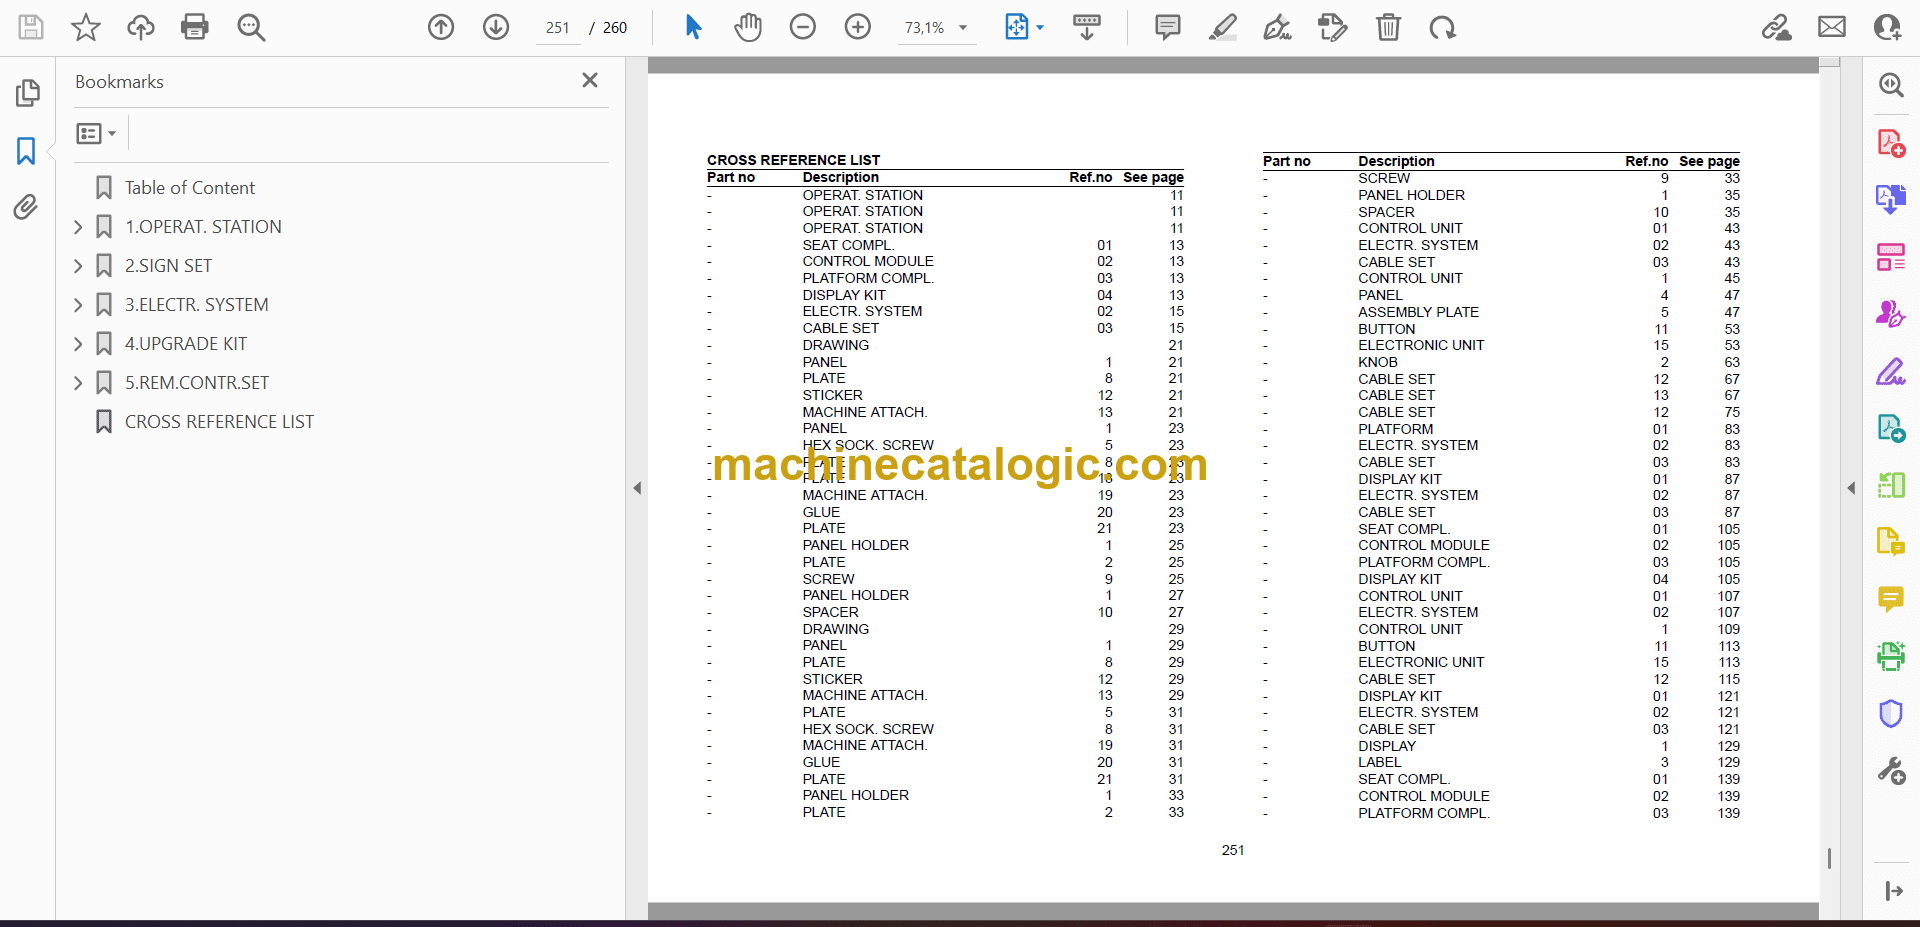Toggle the Bookmarks panel icon
Screen dimensions: 1920x927
pyautogui.click(x=26, y=151)
